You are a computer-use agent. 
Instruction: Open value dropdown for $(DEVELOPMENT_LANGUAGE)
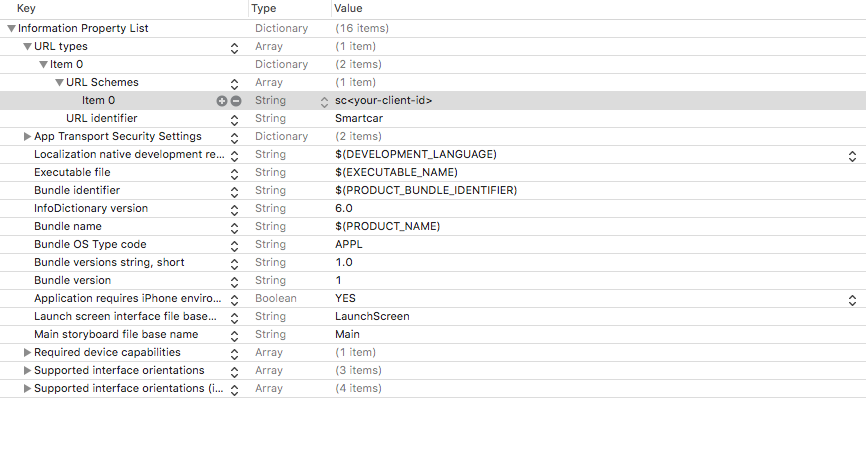pyautogui.click(x=852, y=156)
